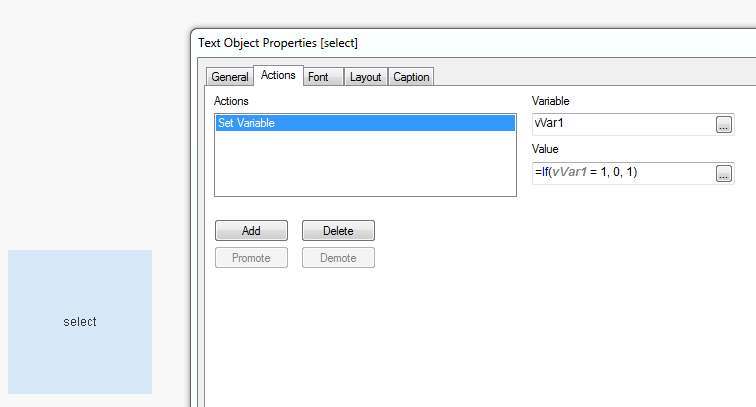Viewport: 756px width, 407px height.
Task: Go to the Layout tab
Action: (365, 77)
